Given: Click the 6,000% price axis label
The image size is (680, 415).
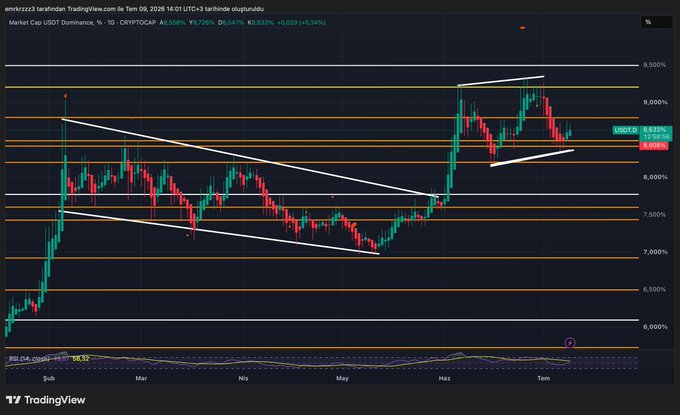Looking at the screenshot, I should click(655, 327).
